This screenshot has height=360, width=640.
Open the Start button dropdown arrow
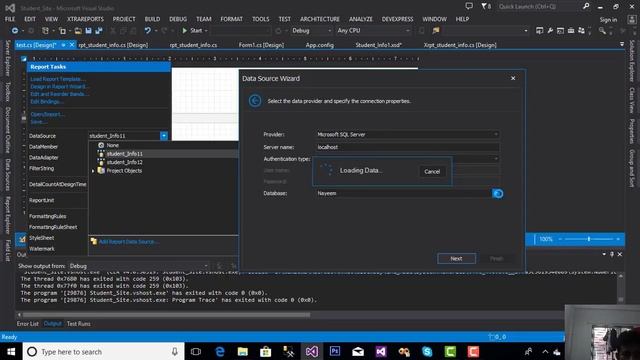[x=206, y=31]
